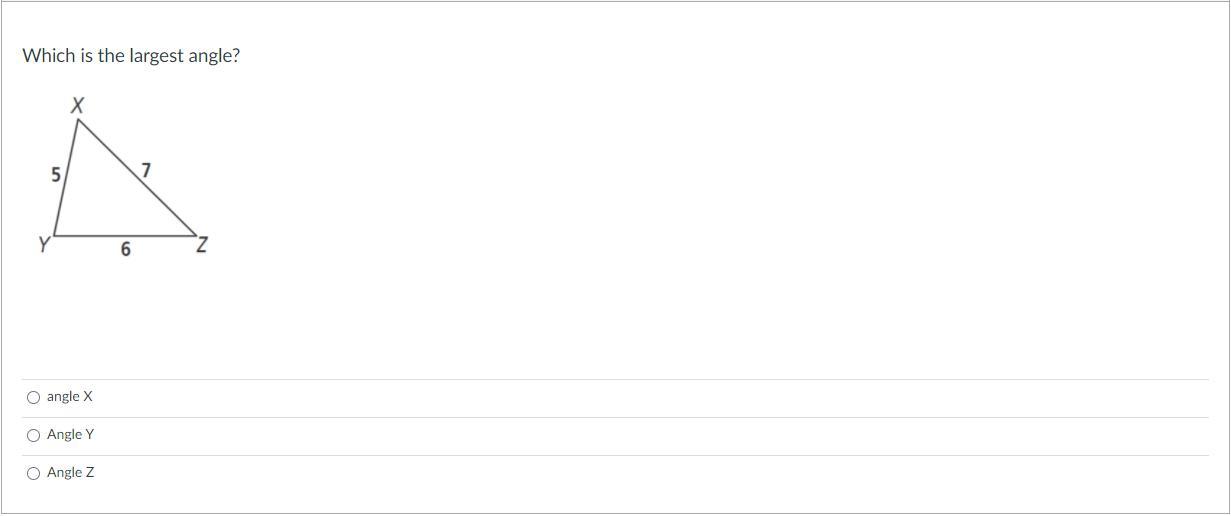
Task: Click the side length number 7
Action: tap(146, 170)
